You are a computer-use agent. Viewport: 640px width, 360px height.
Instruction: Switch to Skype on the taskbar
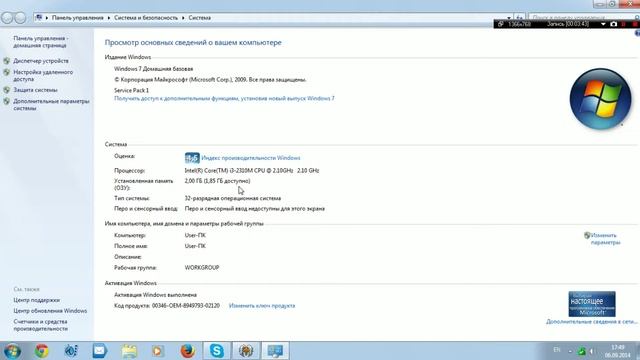(217, 351)
